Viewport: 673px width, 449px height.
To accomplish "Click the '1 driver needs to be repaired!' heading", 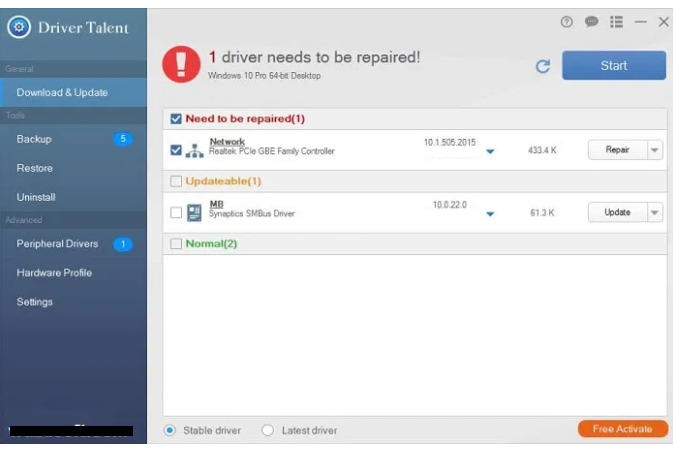I will 314,57.
